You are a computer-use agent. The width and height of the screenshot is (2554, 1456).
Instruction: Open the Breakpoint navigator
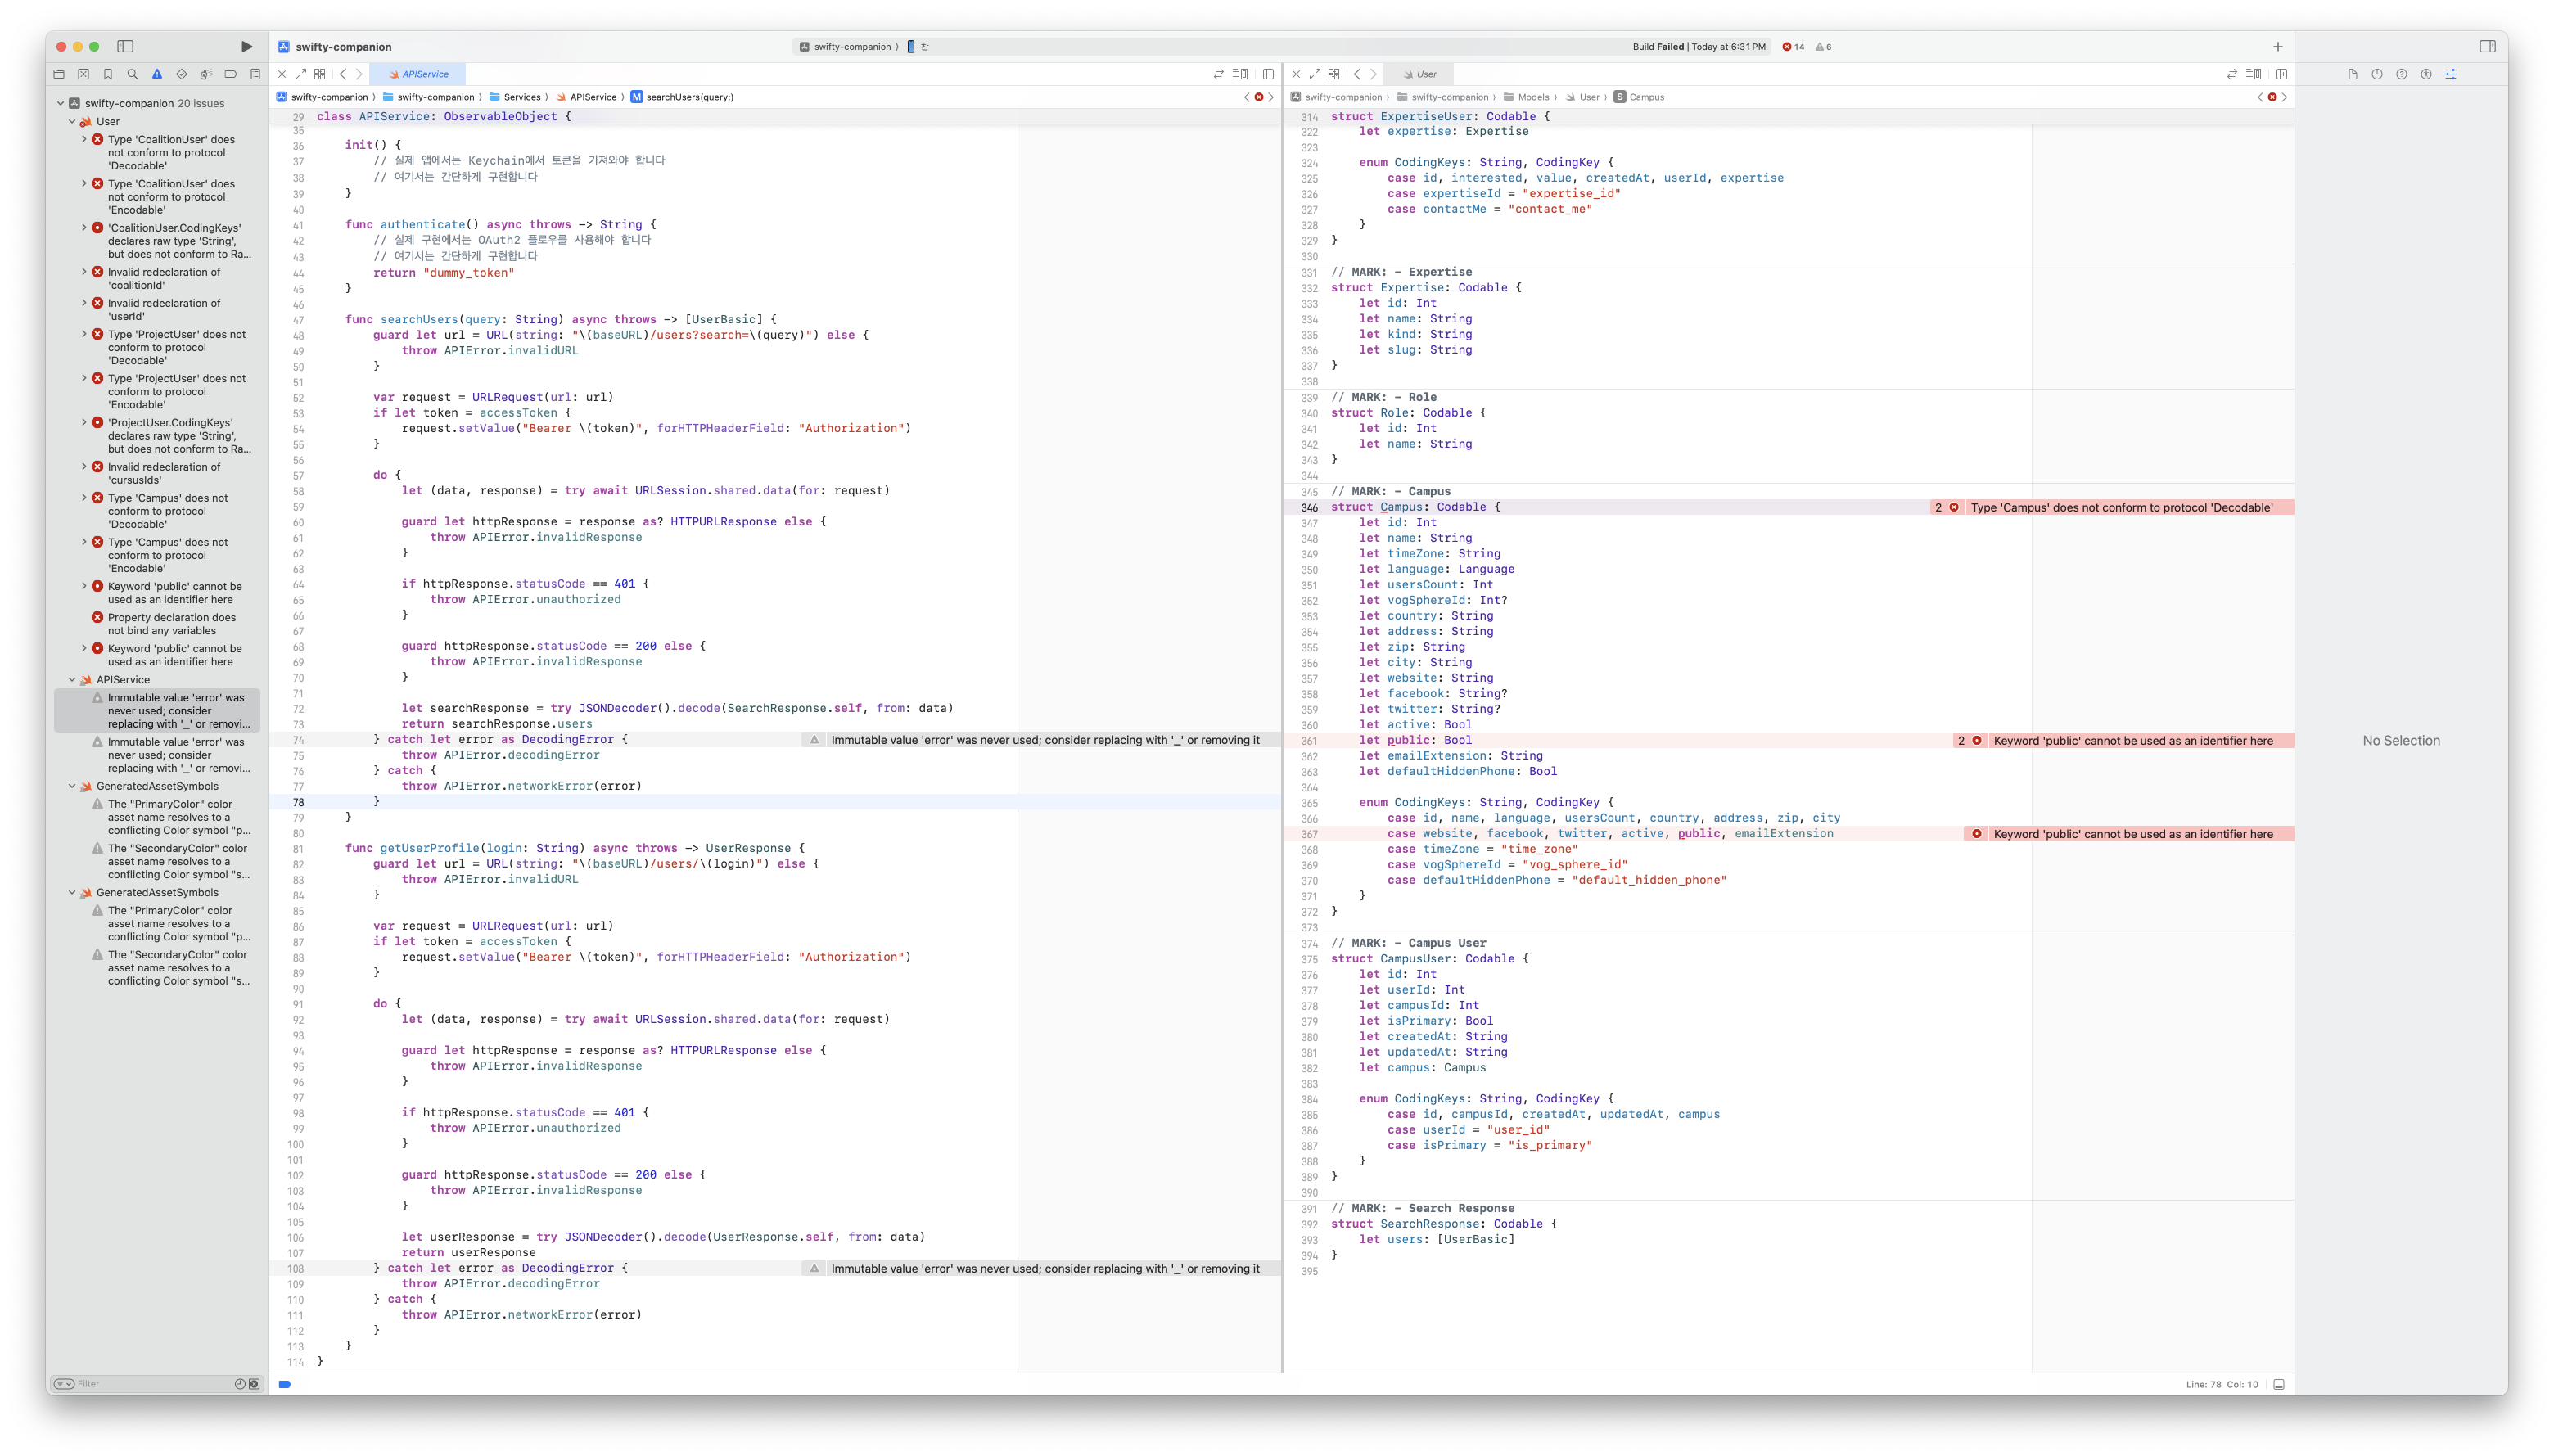click(x=230, y=74)
